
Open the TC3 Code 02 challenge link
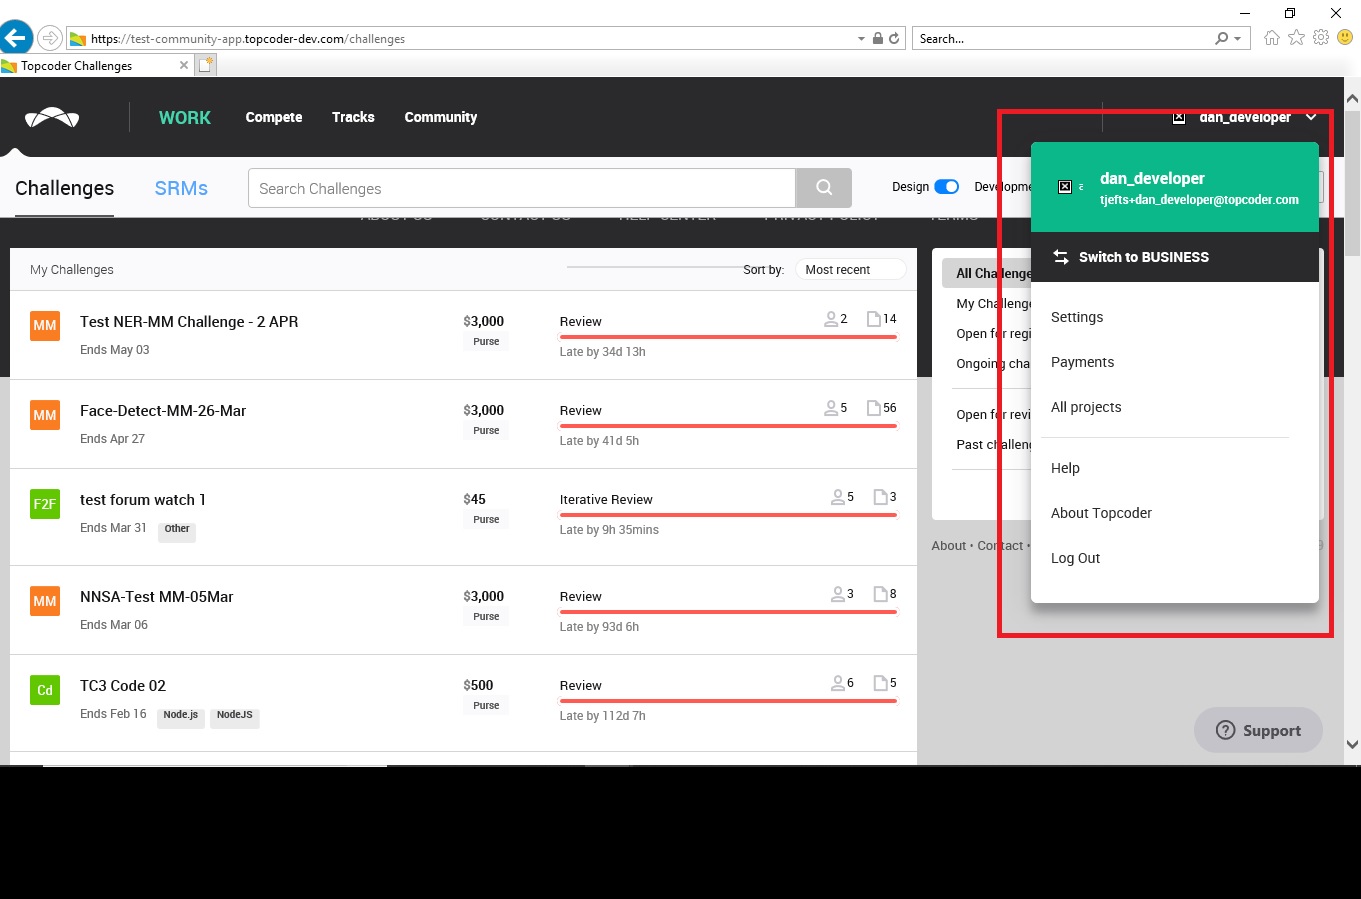(123, 686)
